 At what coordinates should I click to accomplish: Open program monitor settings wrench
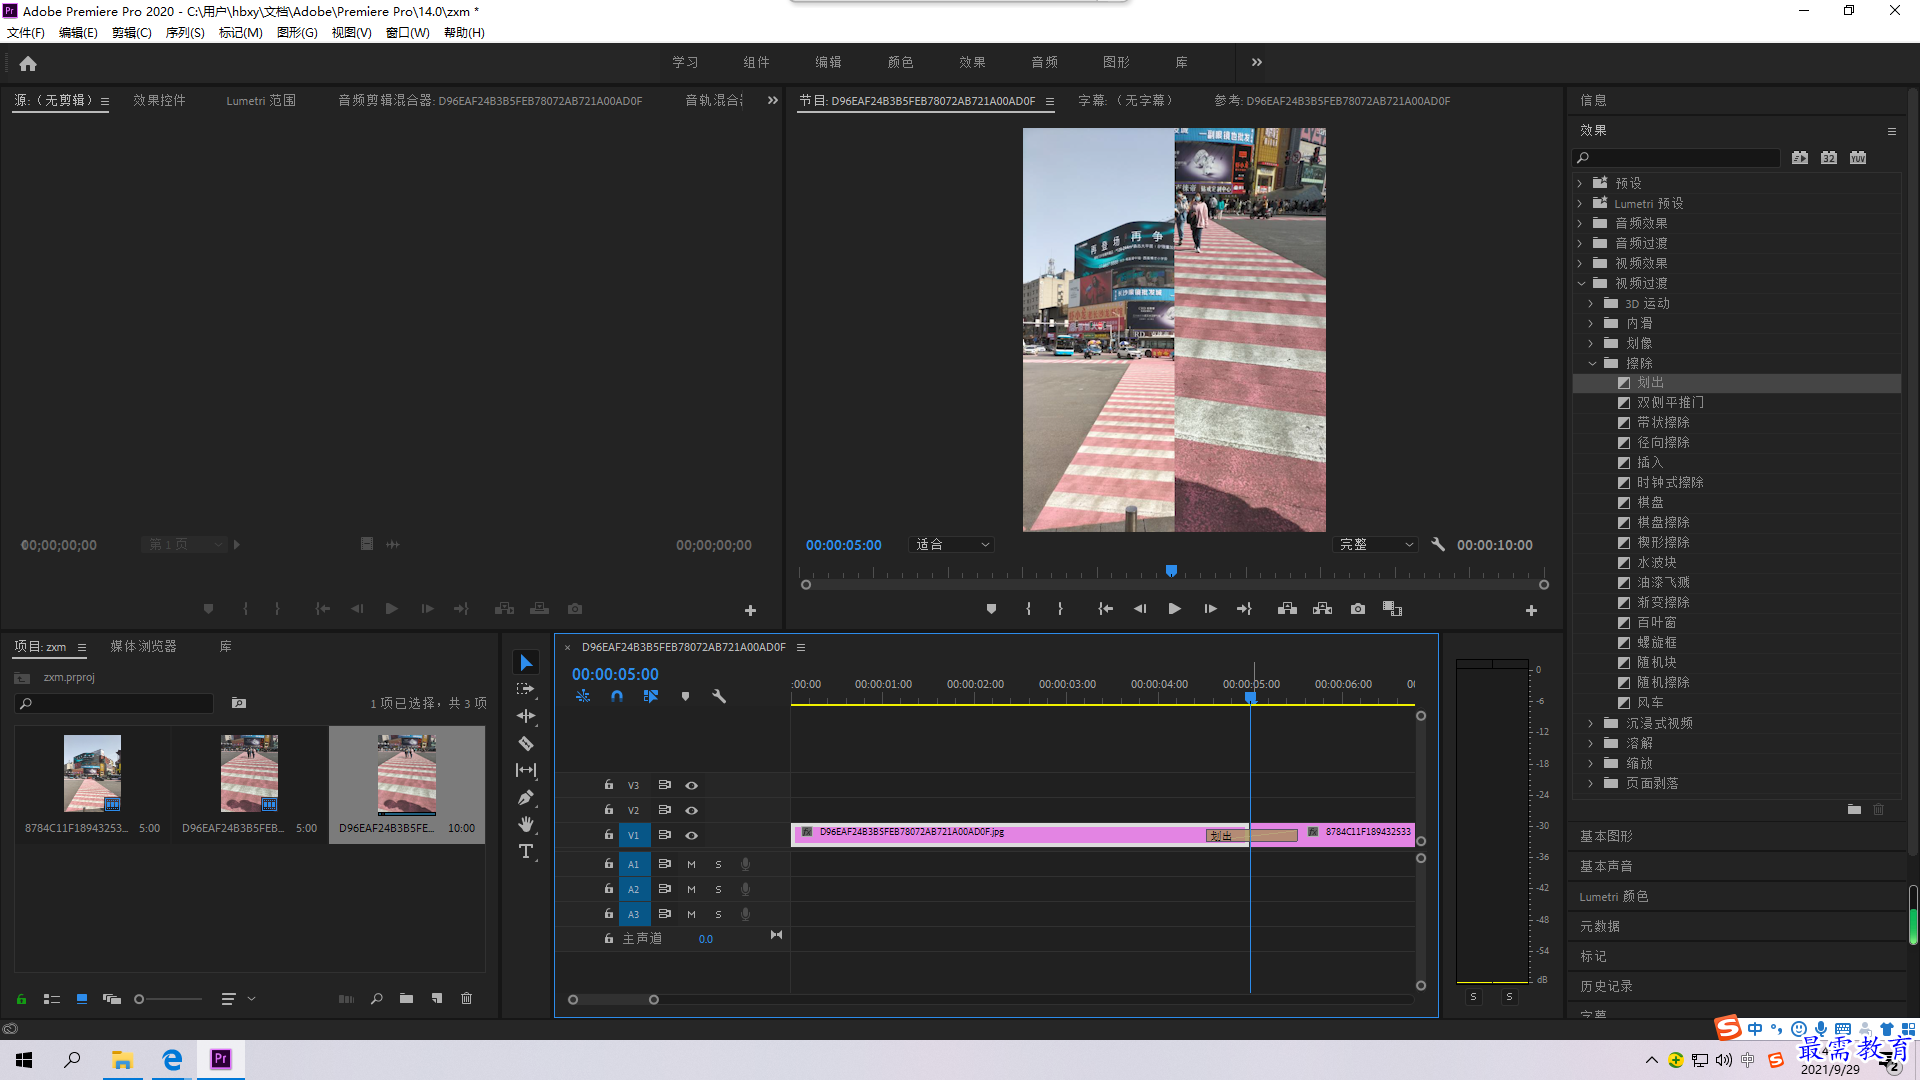point(1438,545)
